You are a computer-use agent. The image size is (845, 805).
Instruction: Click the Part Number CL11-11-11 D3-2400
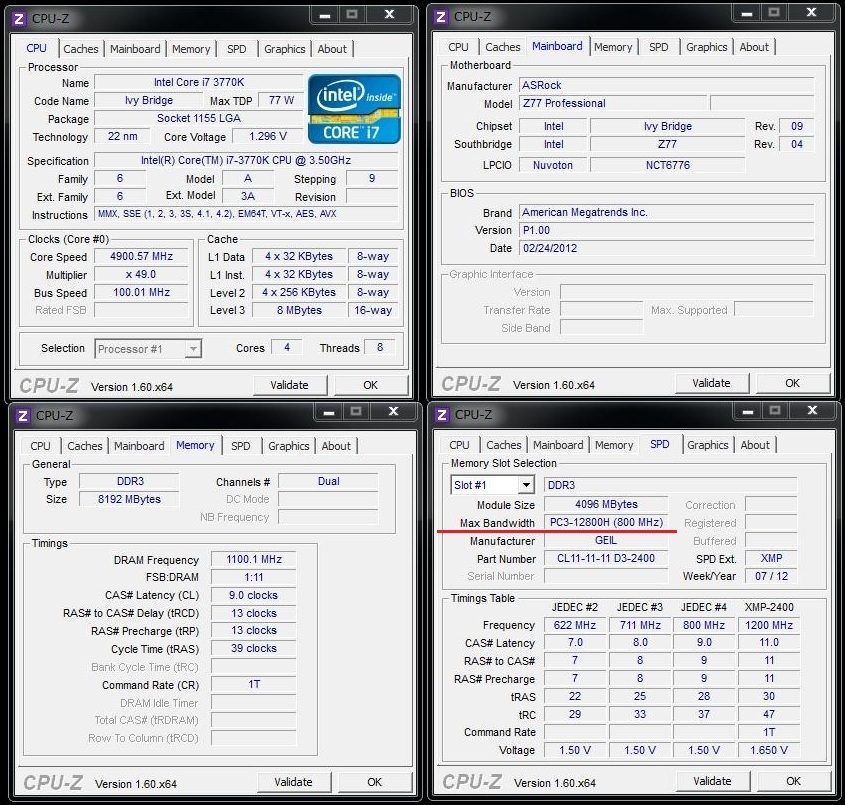click(606, 558)
